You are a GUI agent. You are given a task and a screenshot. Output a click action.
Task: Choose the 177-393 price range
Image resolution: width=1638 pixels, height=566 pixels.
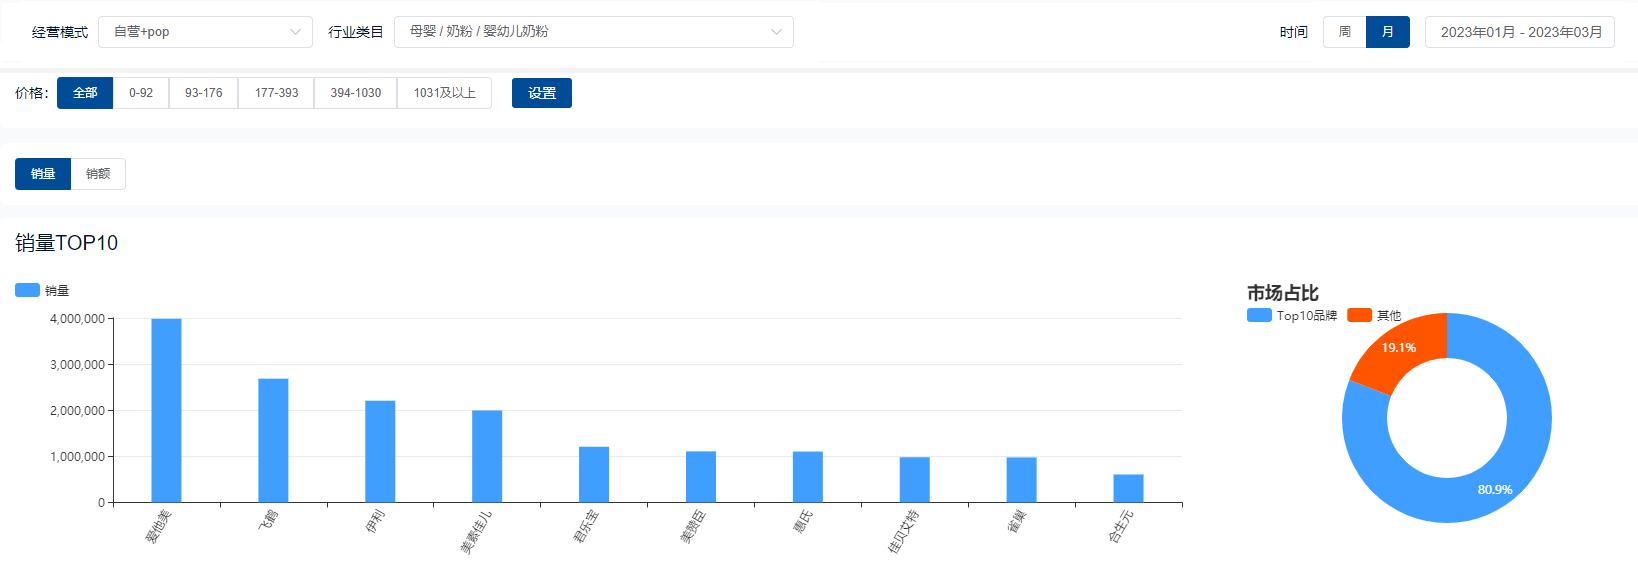[x=276, y=93]
